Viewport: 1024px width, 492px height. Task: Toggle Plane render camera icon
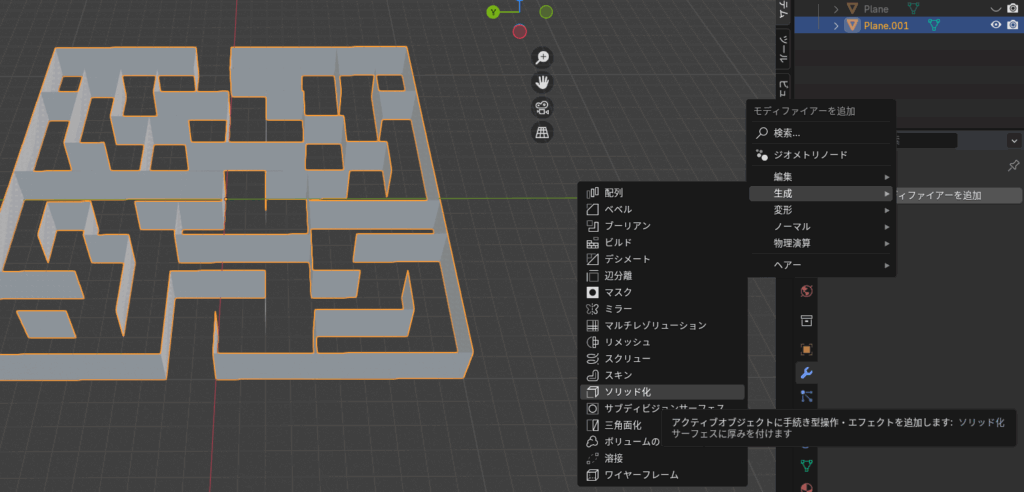1013,8
